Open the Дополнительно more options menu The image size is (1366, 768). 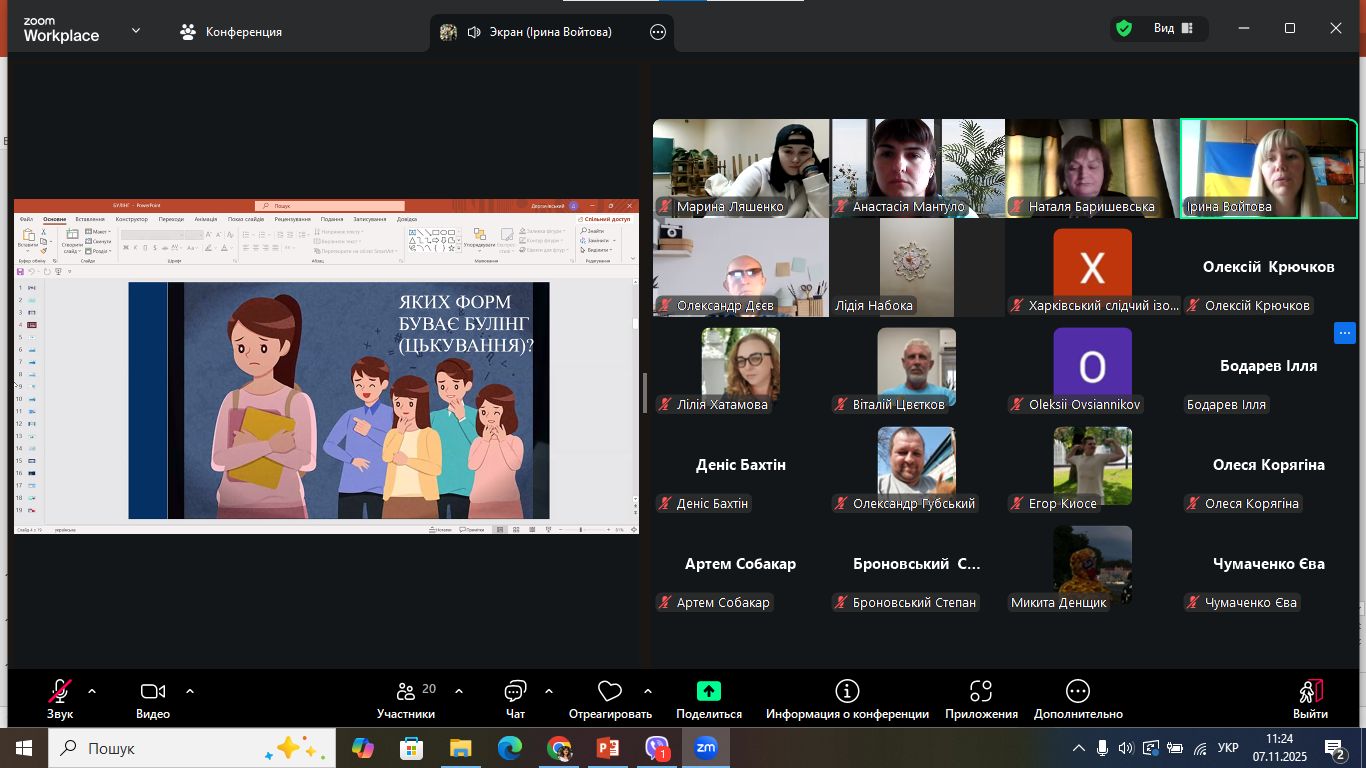tap(1077, 699)
